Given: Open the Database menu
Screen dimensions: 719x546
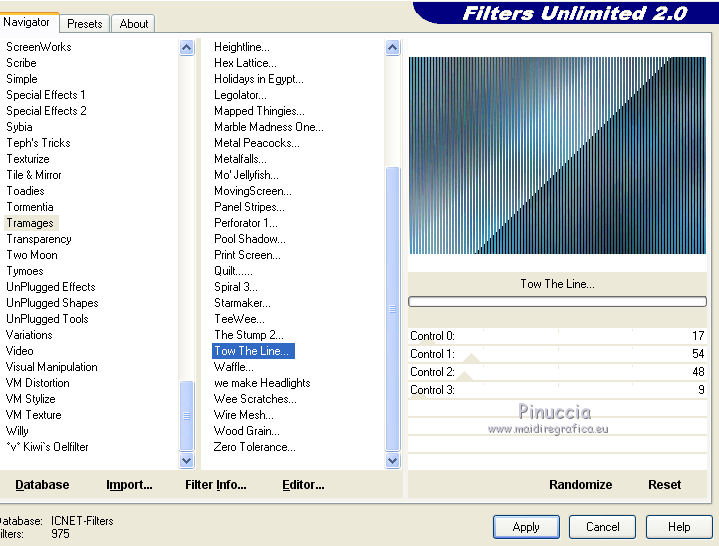Looking at the screenshot, I should point(42,485).
